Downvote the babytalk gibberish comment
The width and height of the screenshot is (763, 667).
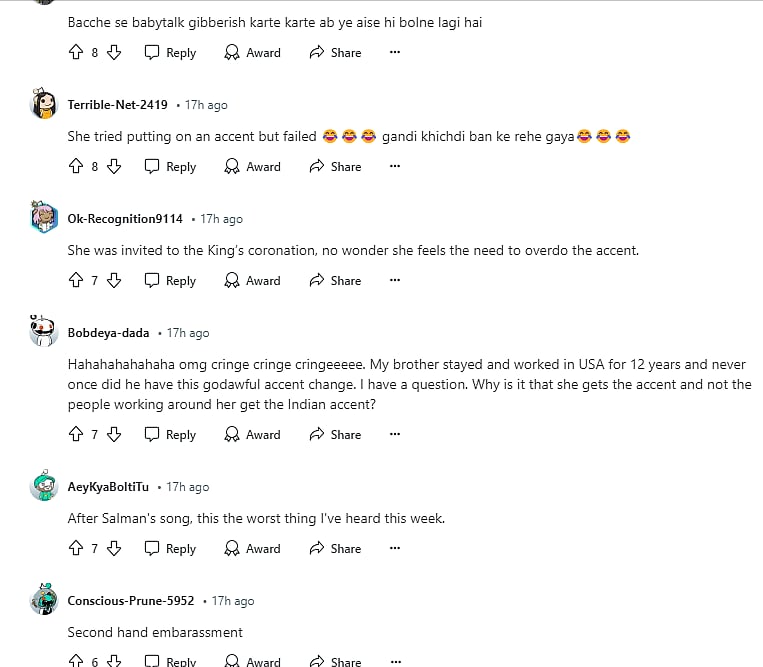[114, 53]
